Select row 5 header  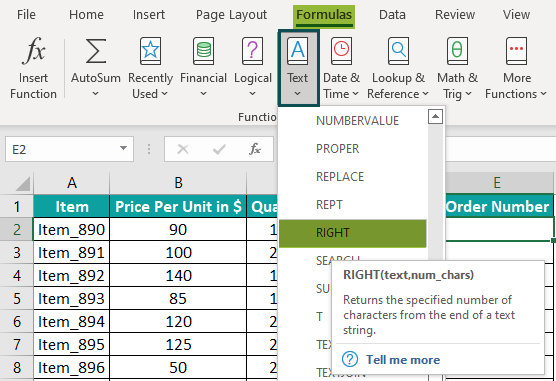(17, 298)
